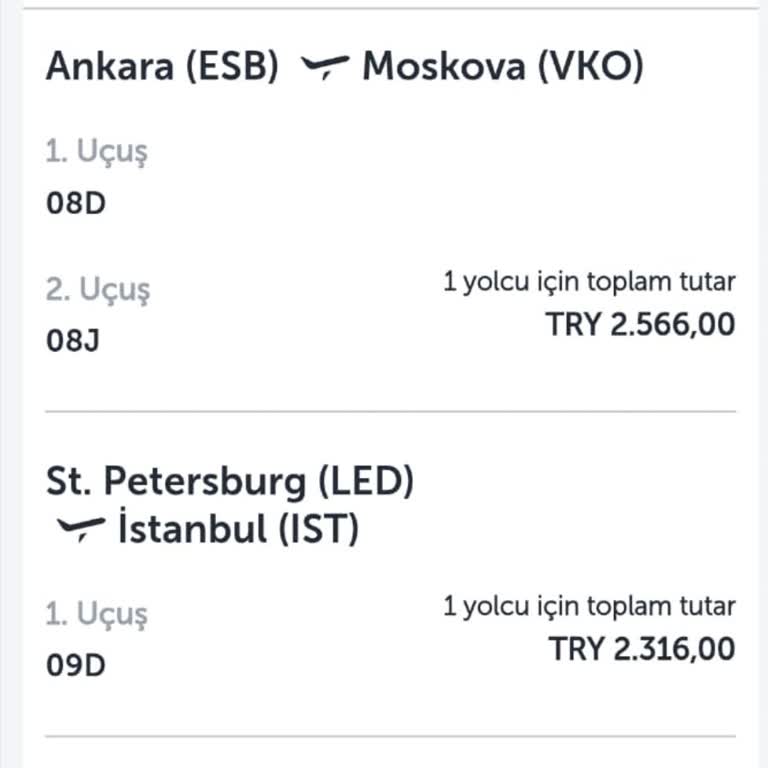Viewport: 768px width, 768px height.
Task: Click the airplane icon beside İstanbul (IST)
Action: pyautogui.click(x=81, y=528)
